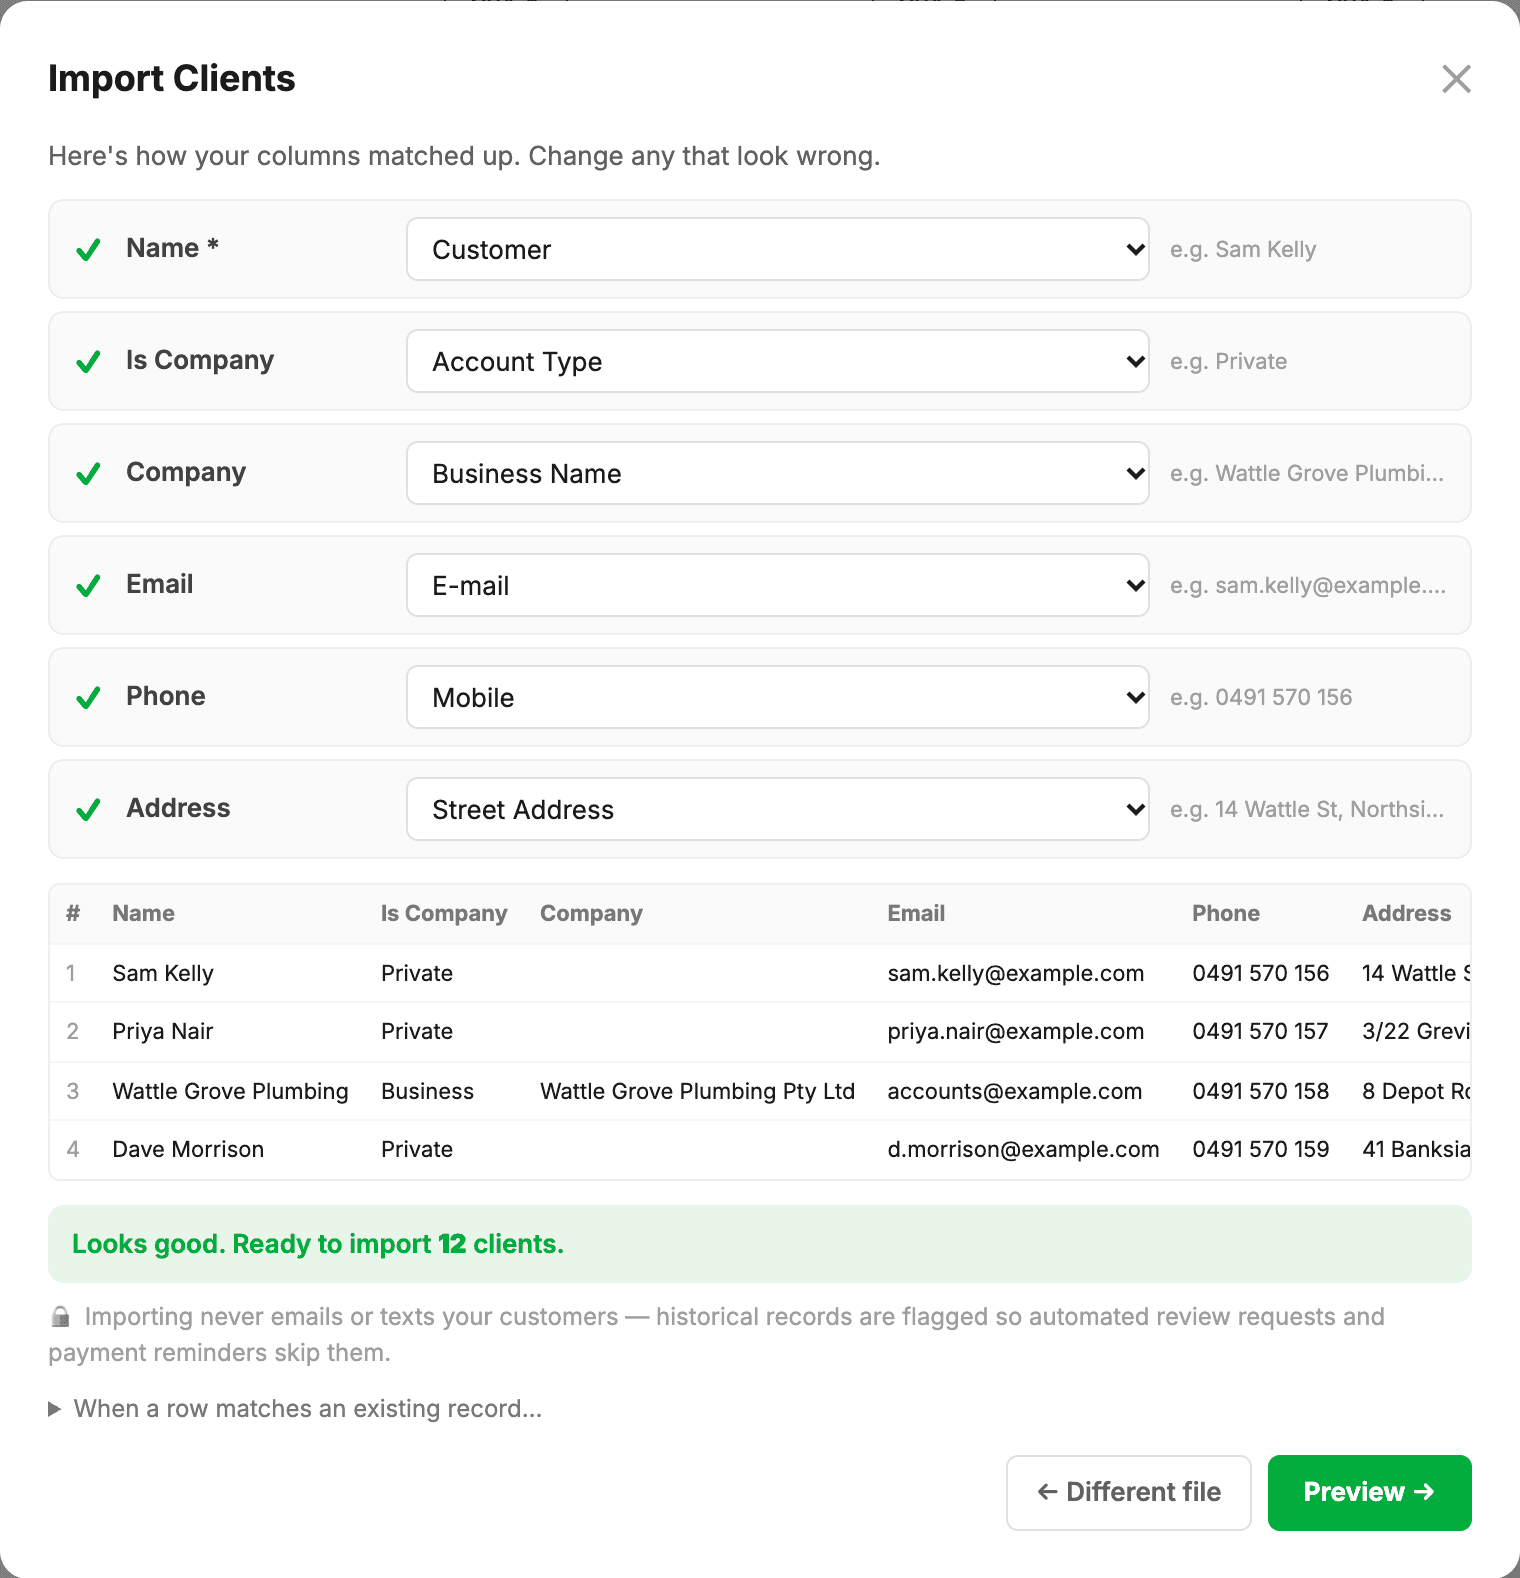Viewport: 1520px width, 1578px height.
Task: Click accounts@example.com in the table
Action: coord(1014,1091)
